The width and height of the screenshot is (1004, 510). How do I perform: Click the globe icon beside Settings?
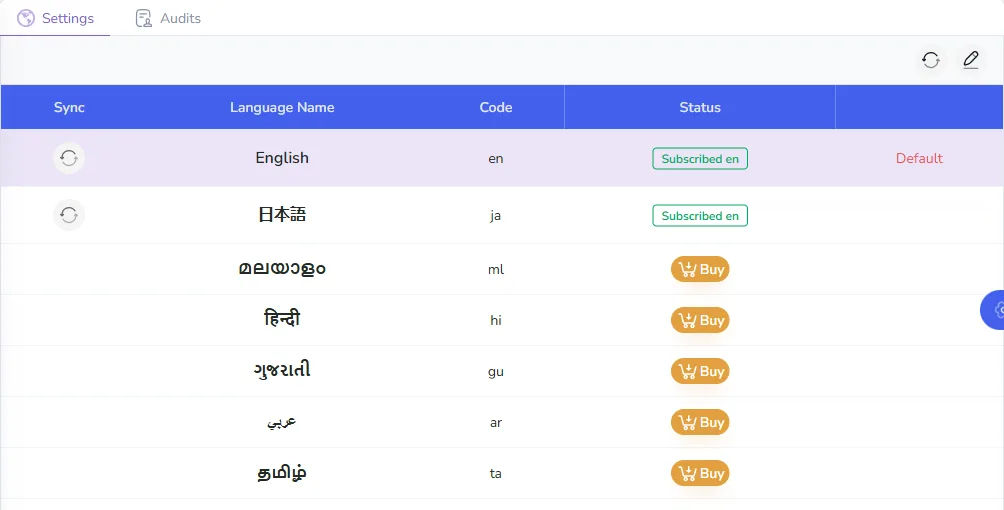[26, 18]
